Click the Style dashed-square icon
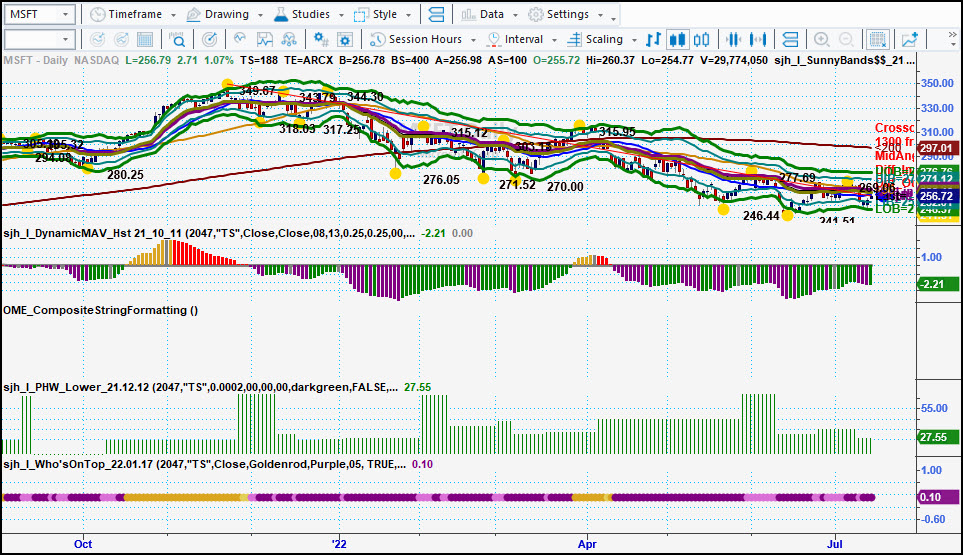The height and width of the screenshot is (555, 963). click(x=362, y=14)
